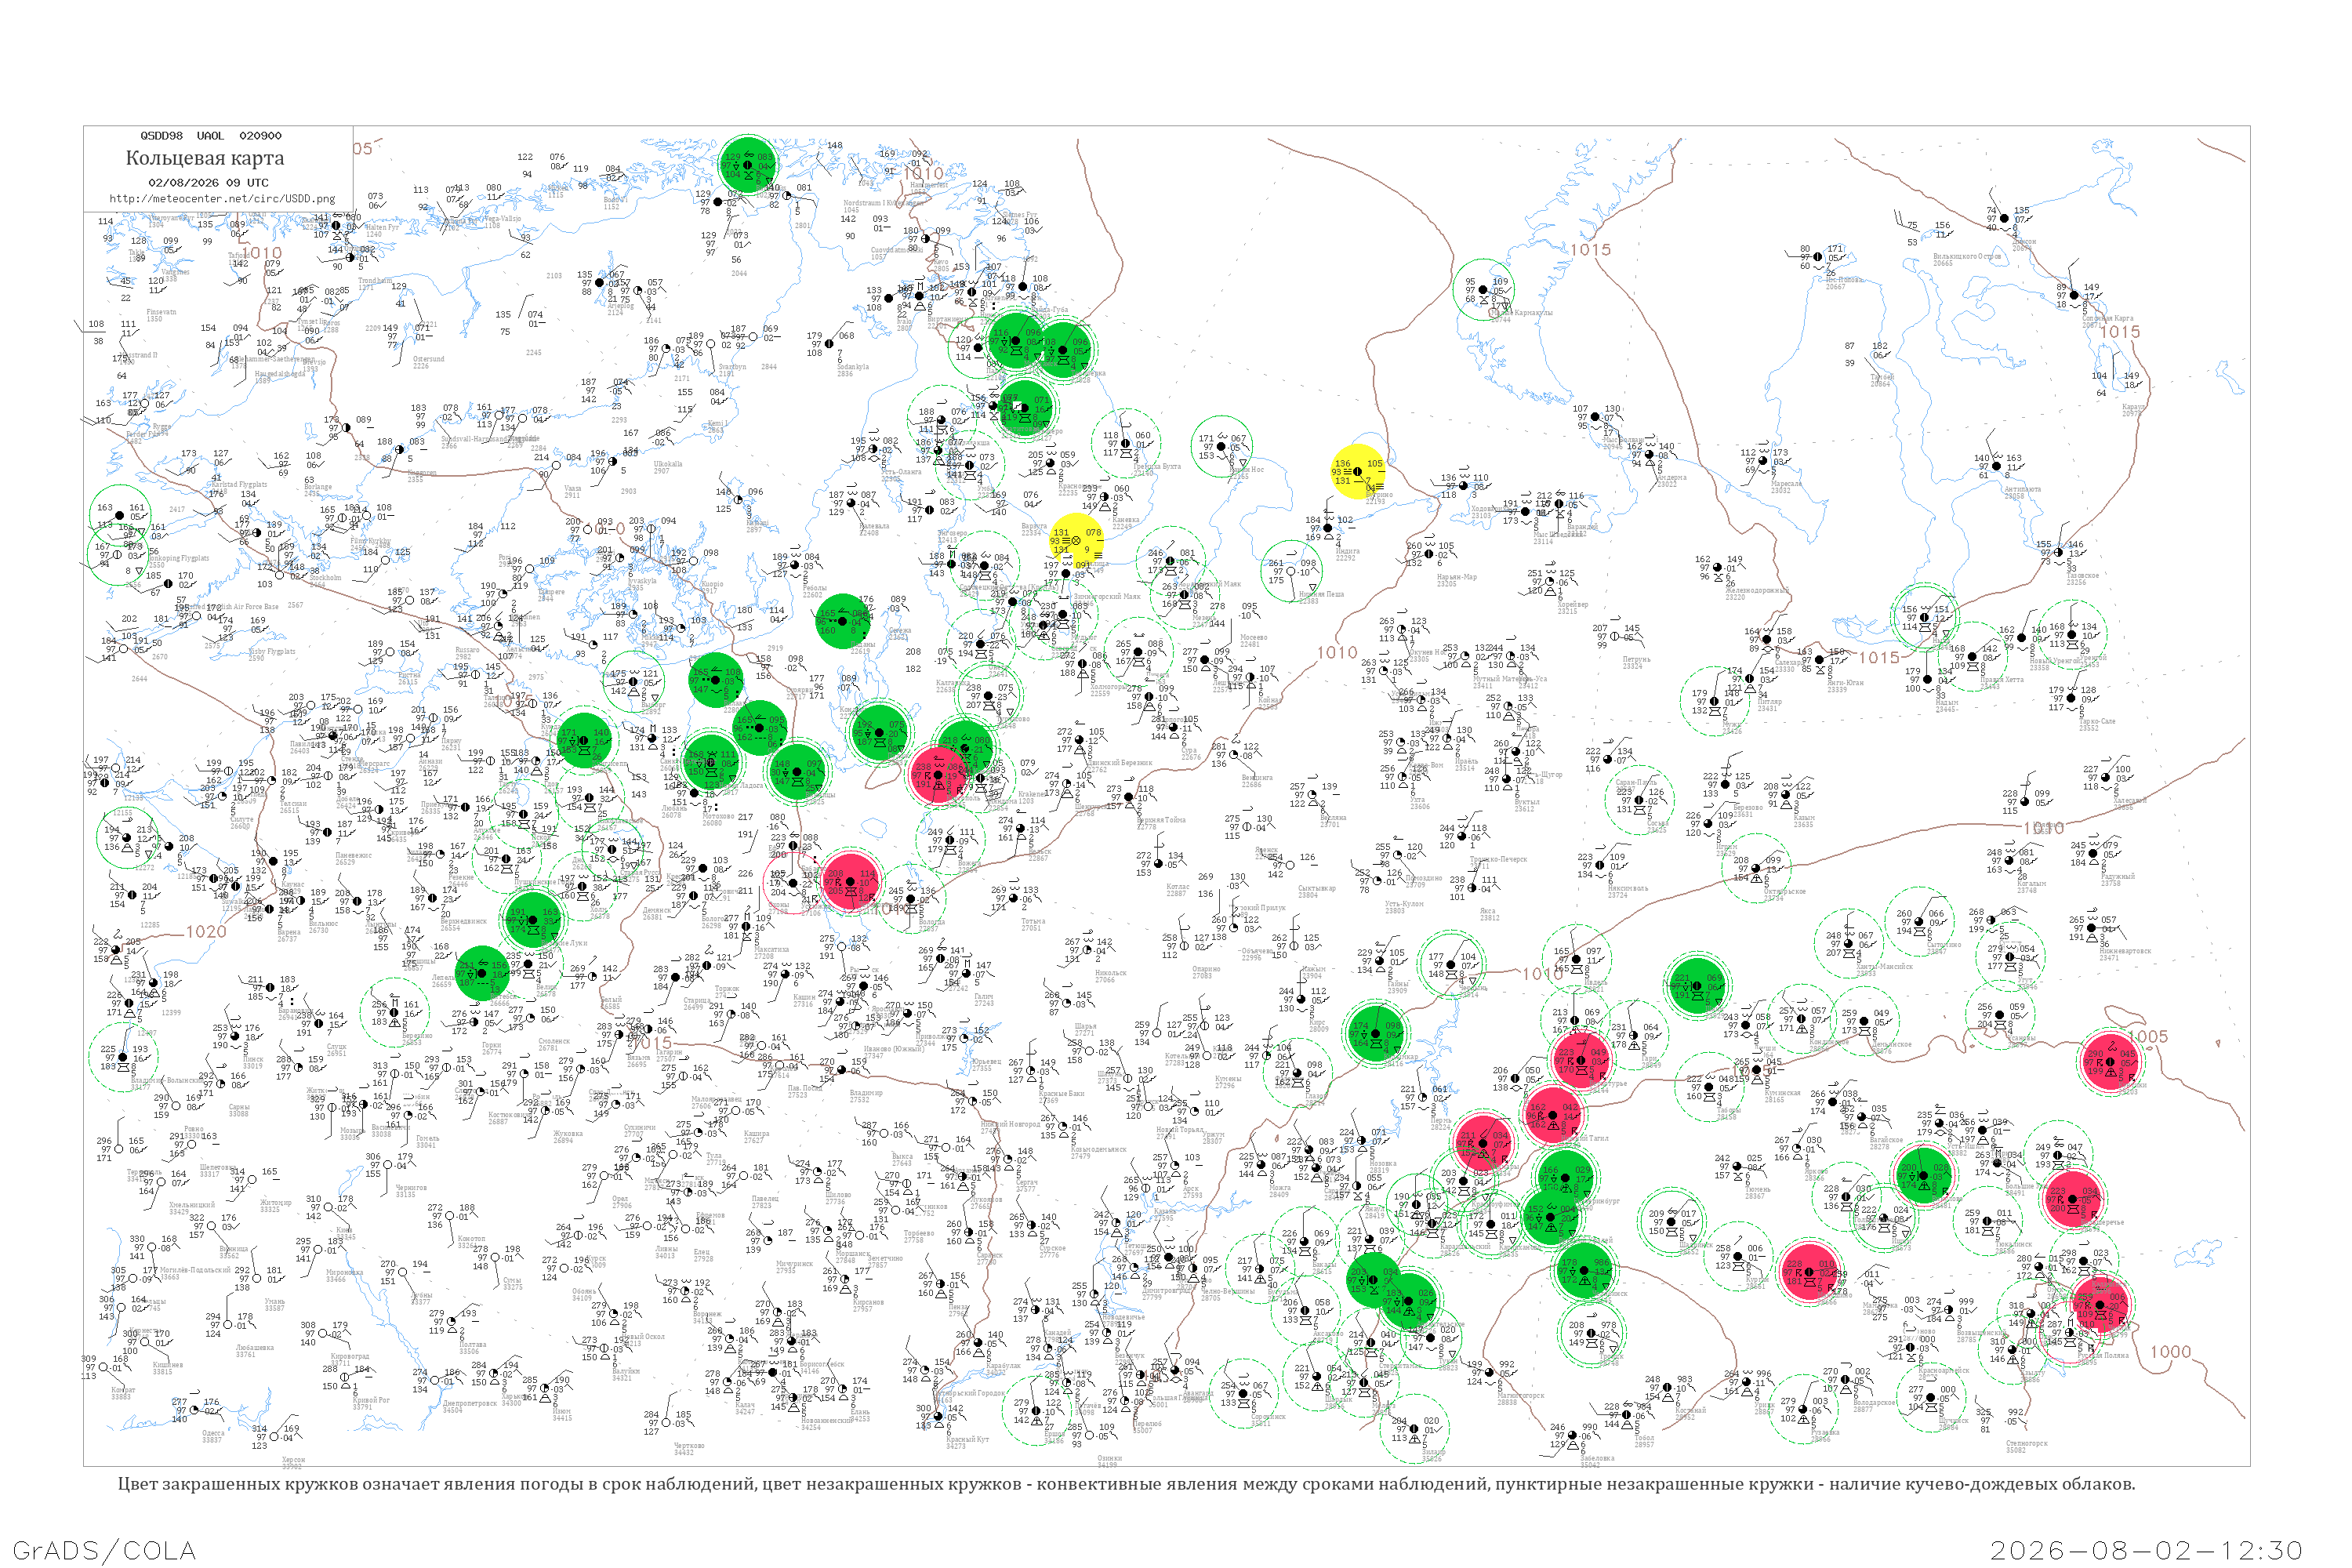Click the topmost green station circle on the map
This screenshot has height=1568, width=2352.
[x=747, y=165]
